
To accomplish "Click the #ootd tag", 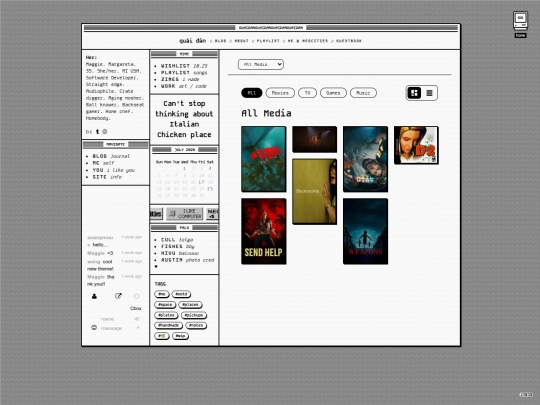I will (x=181, y=294).
